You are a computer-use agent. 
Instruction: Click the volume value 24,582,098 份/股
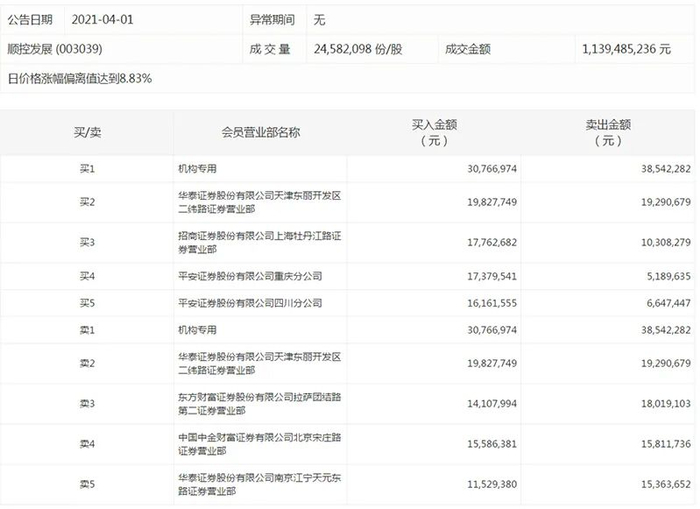358,49
